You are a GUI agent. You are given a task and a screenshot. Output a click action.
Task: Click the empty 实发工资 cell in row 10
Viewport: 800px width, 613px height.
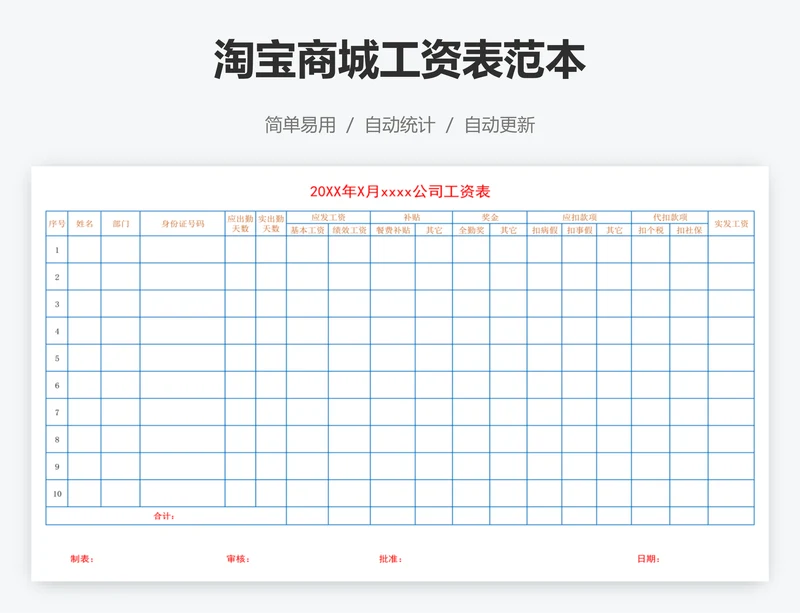coord(731,493)
